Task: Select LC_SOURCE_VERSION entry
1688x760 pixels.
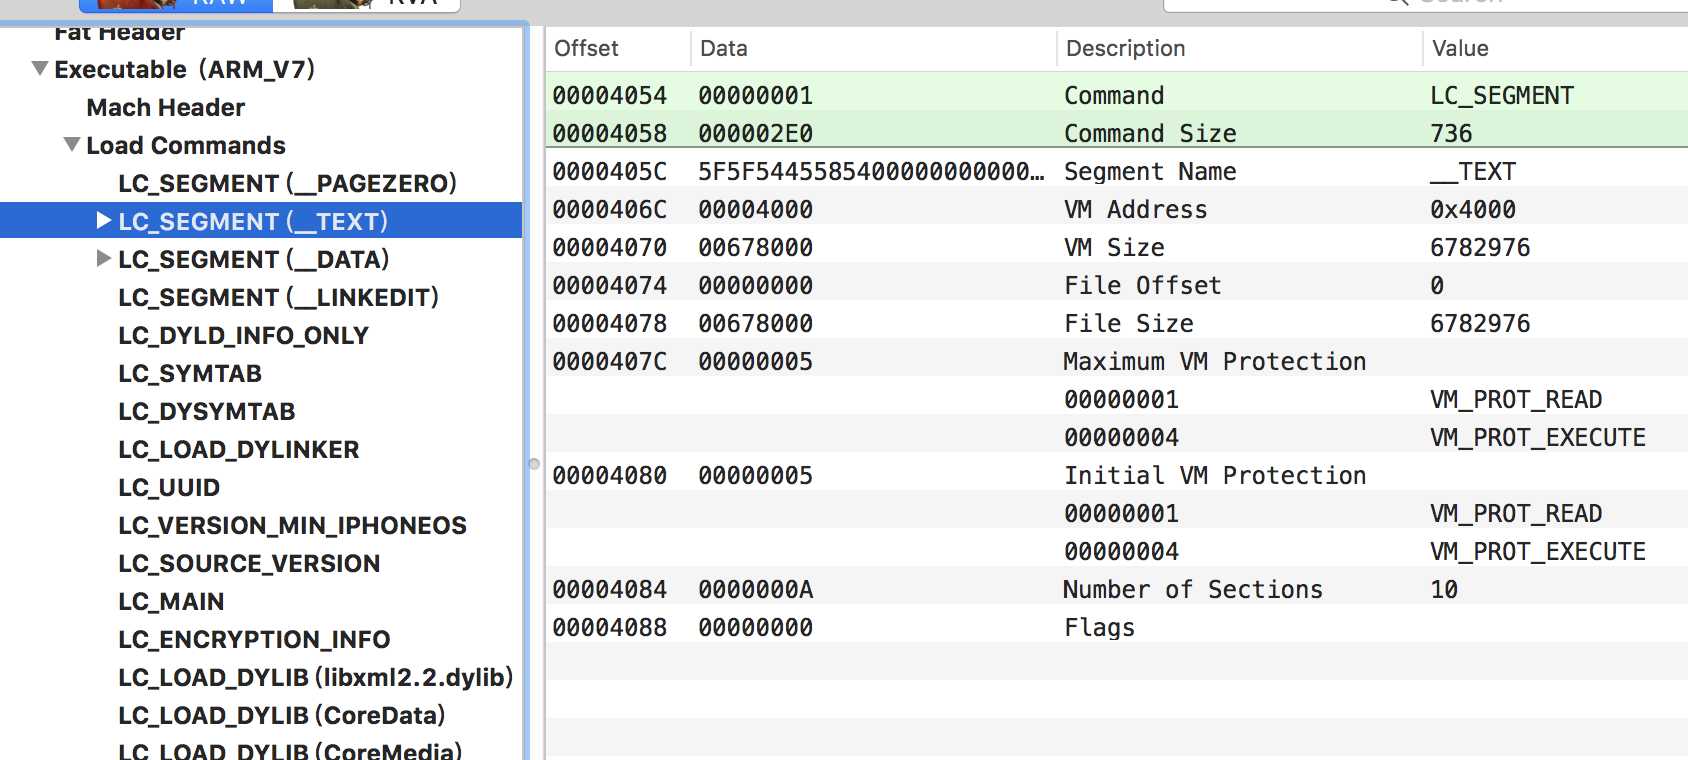Action: 249,563
